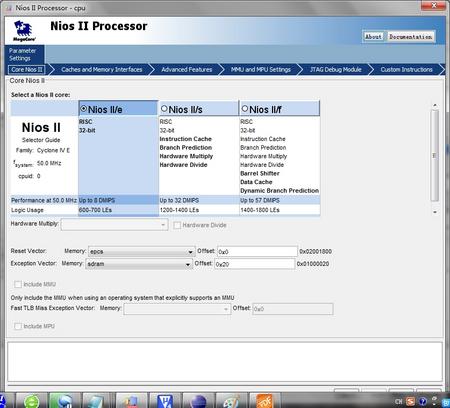This screenshot has height=408, width=450.
Task: Click the Reset Vector offset field
Action: click(257, 251)
